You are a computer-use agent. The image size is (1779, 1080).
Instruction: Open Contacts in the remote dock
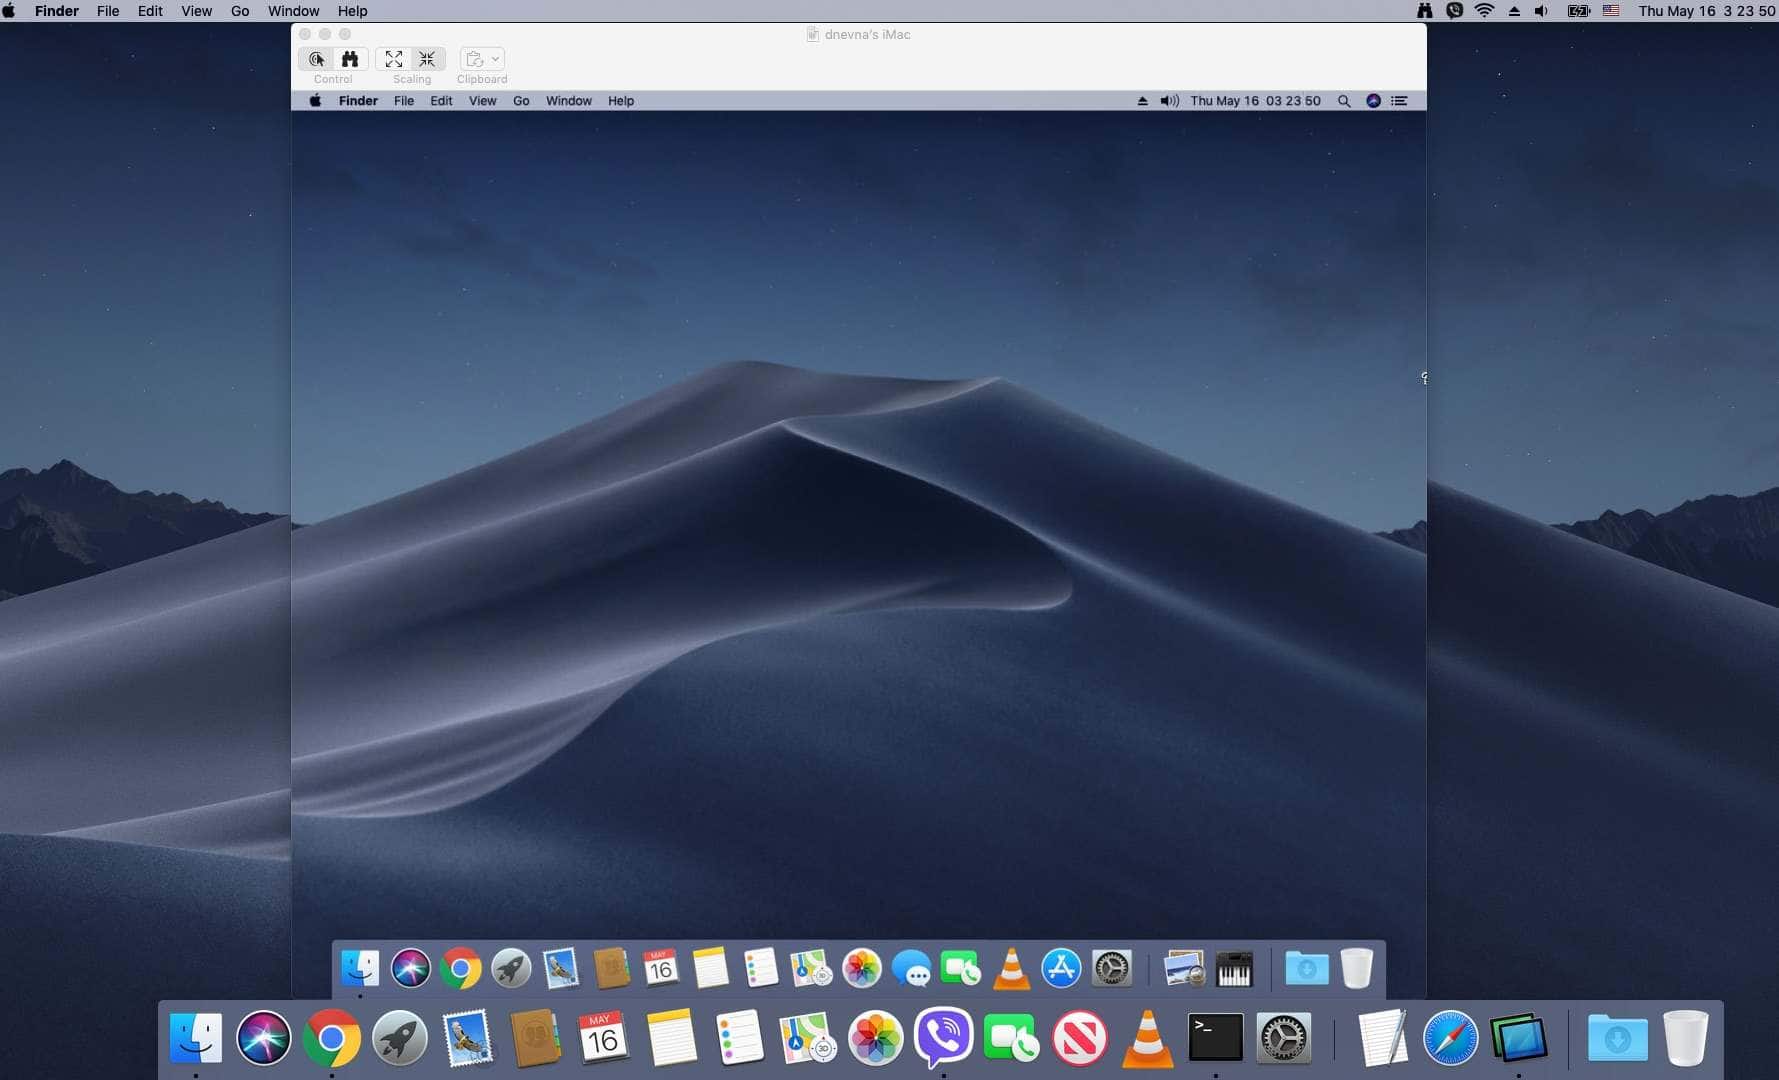[x=611, y=968]
